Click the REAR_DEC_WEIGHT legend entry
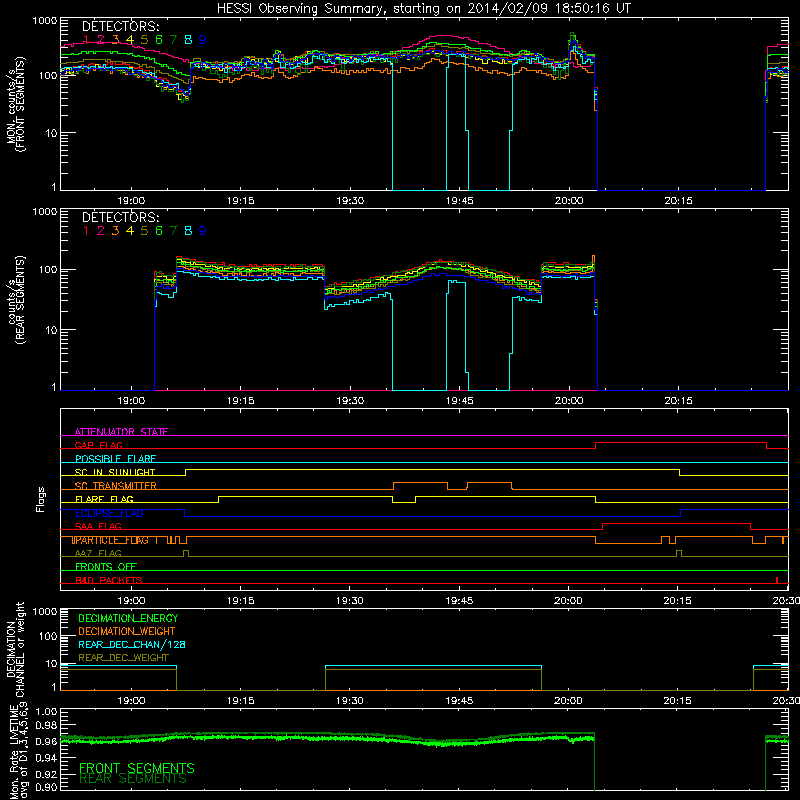This screenshot has height=800, width=800. (x=123, y=658)
